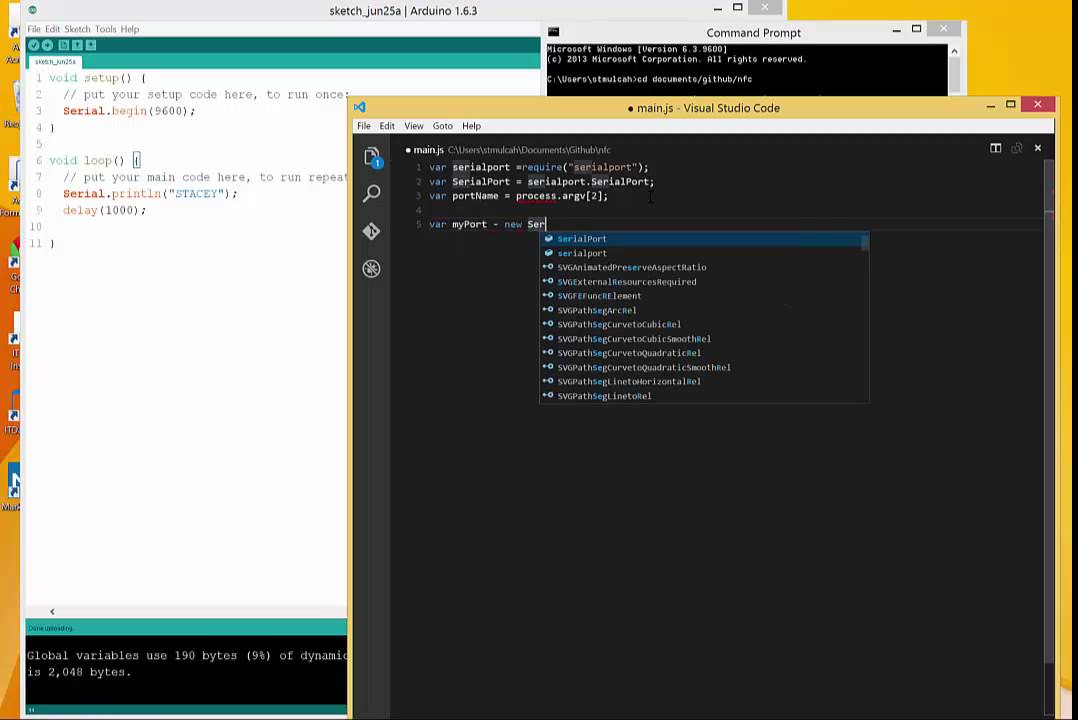Click the Done uploading status bar
This screenshot has height=720, width=1078.
[x=186, y=627]
